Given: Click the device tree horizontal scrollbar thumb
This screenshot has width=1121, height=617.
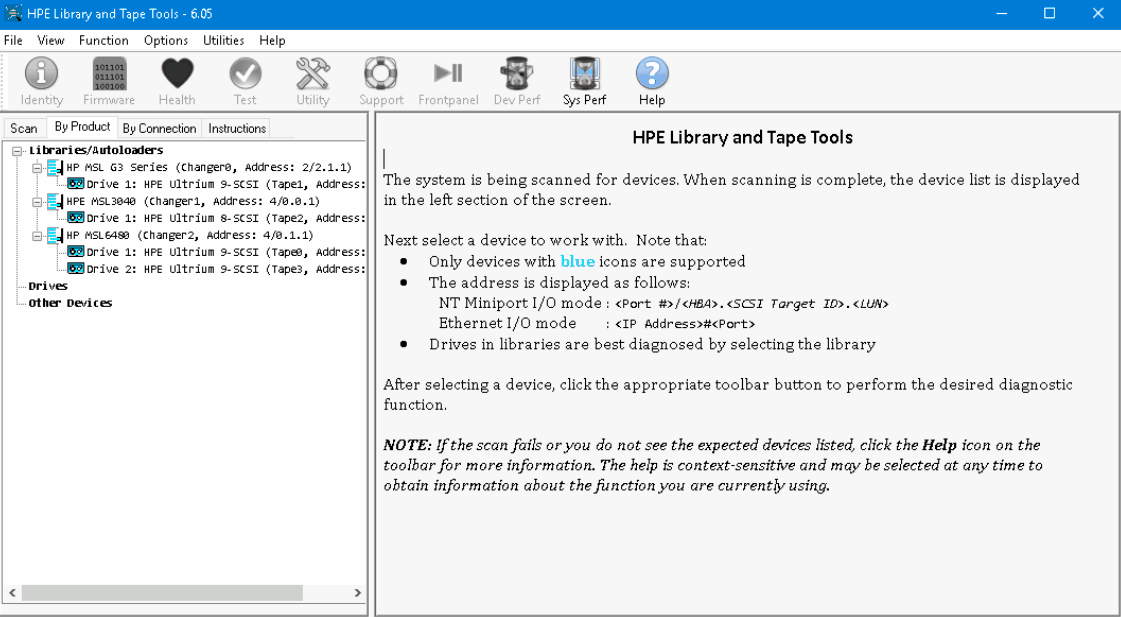Looking at the screenshot, I should click(x=162, y=593).
